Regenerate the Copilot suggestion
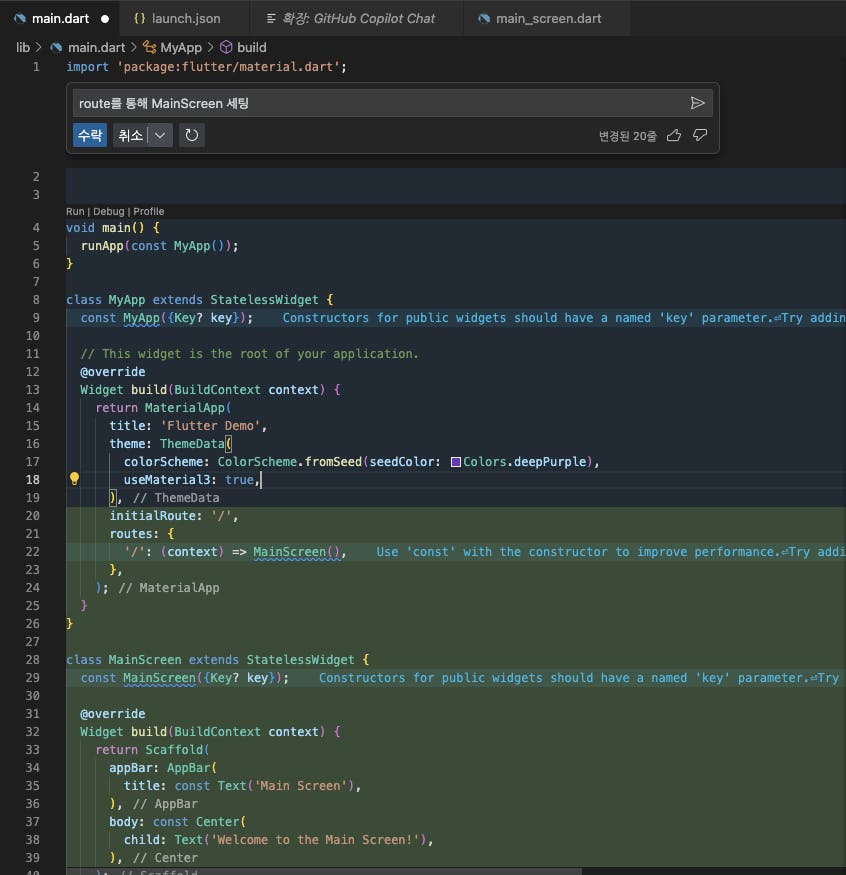 (x=192, y=135)
